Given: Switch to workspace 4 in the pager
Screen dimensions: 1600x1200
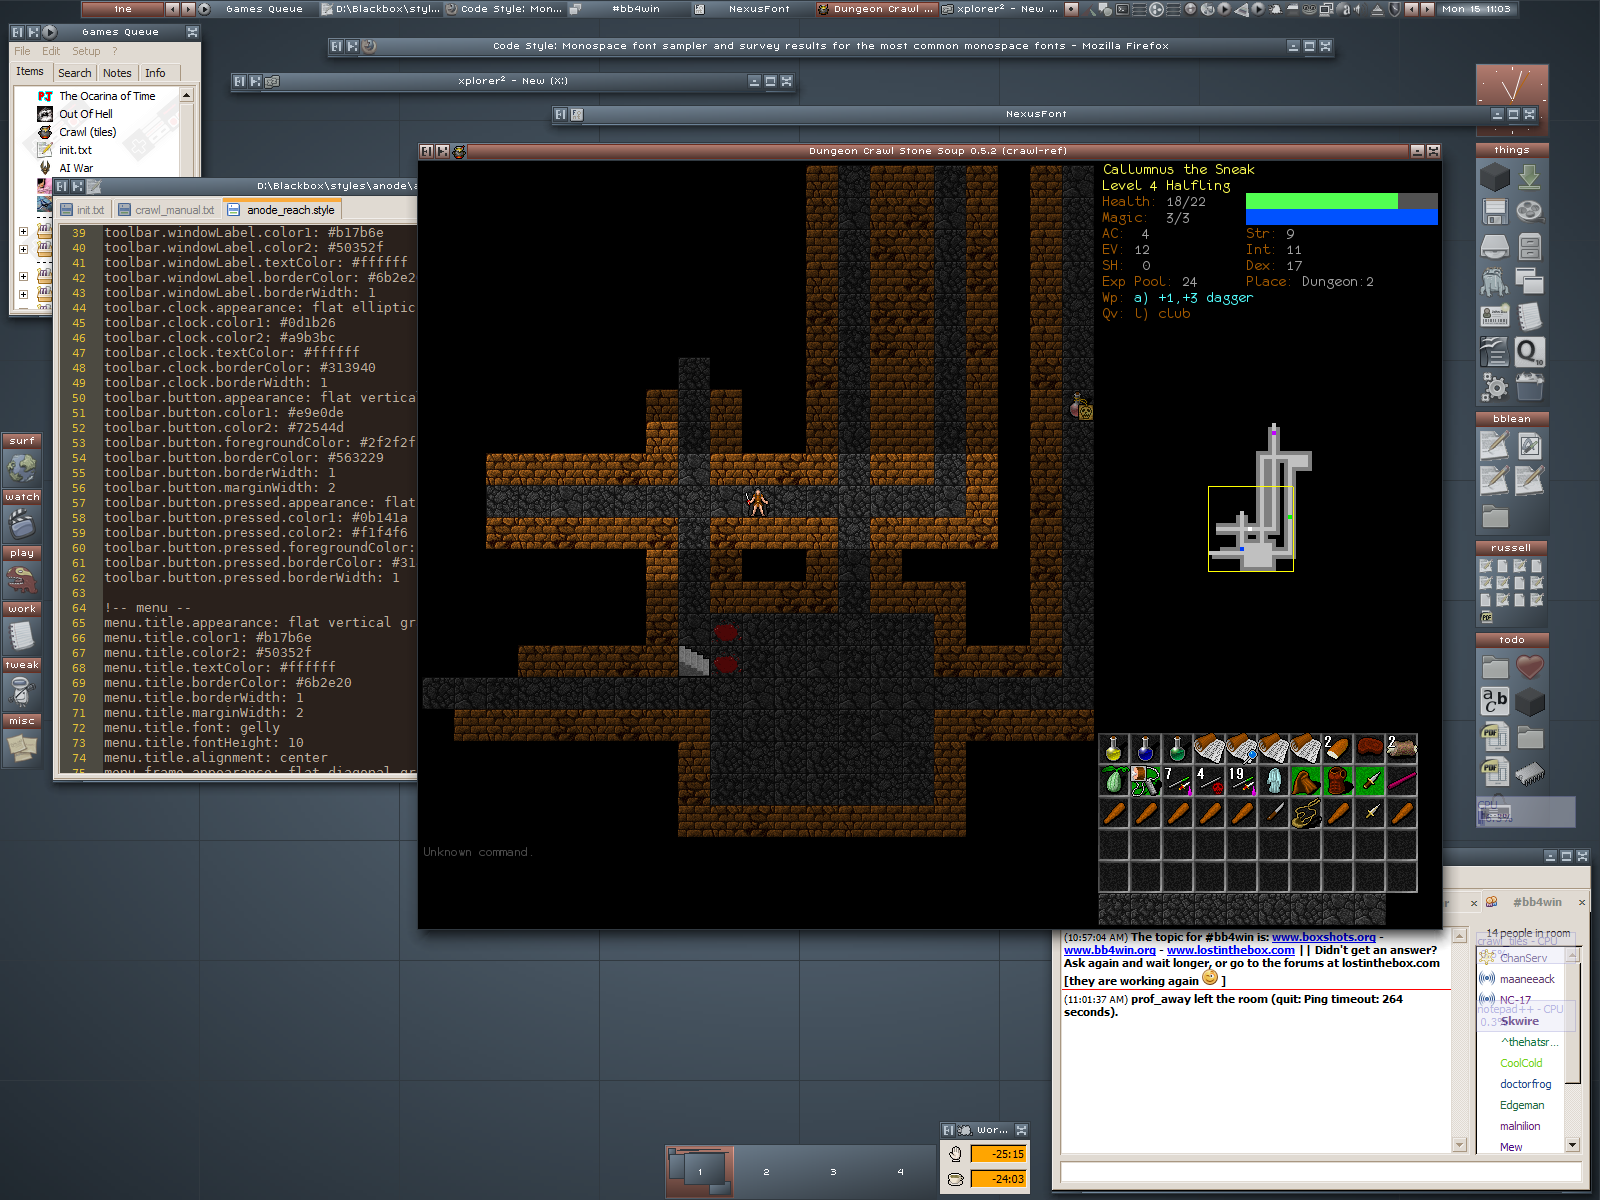Looking at the screenshot, I should [900, 1172].
